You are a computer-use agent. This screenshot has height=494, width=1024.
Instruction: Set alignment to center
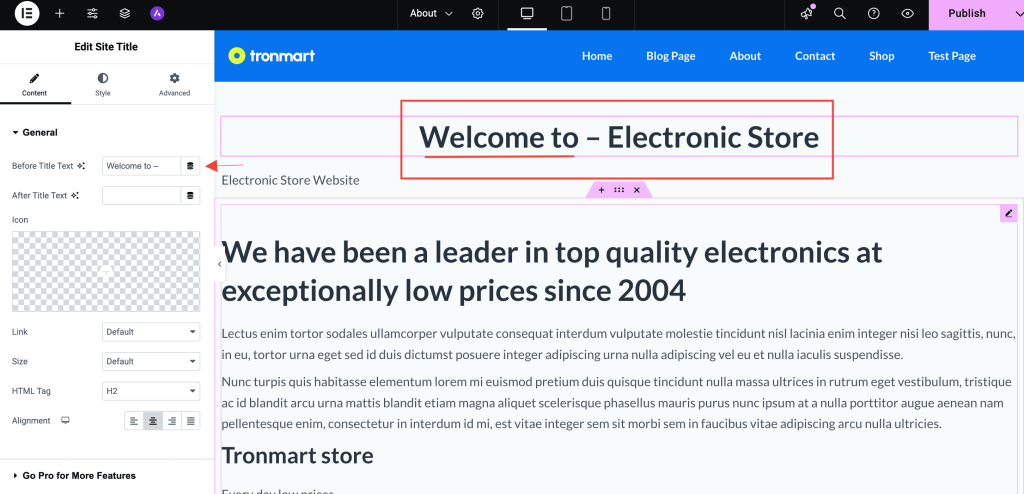pos(153,421)
